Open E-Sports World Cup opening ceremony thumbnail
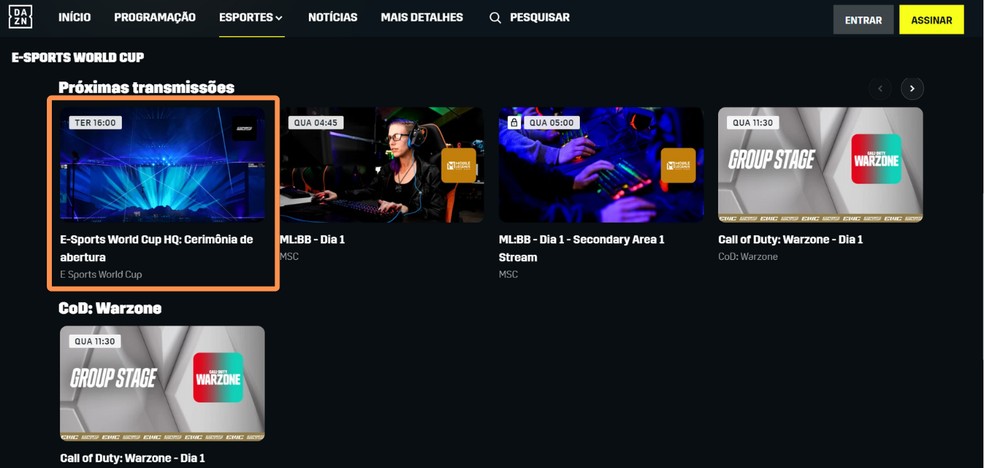This screenshot has height=468, width=984. pos(163,164)
